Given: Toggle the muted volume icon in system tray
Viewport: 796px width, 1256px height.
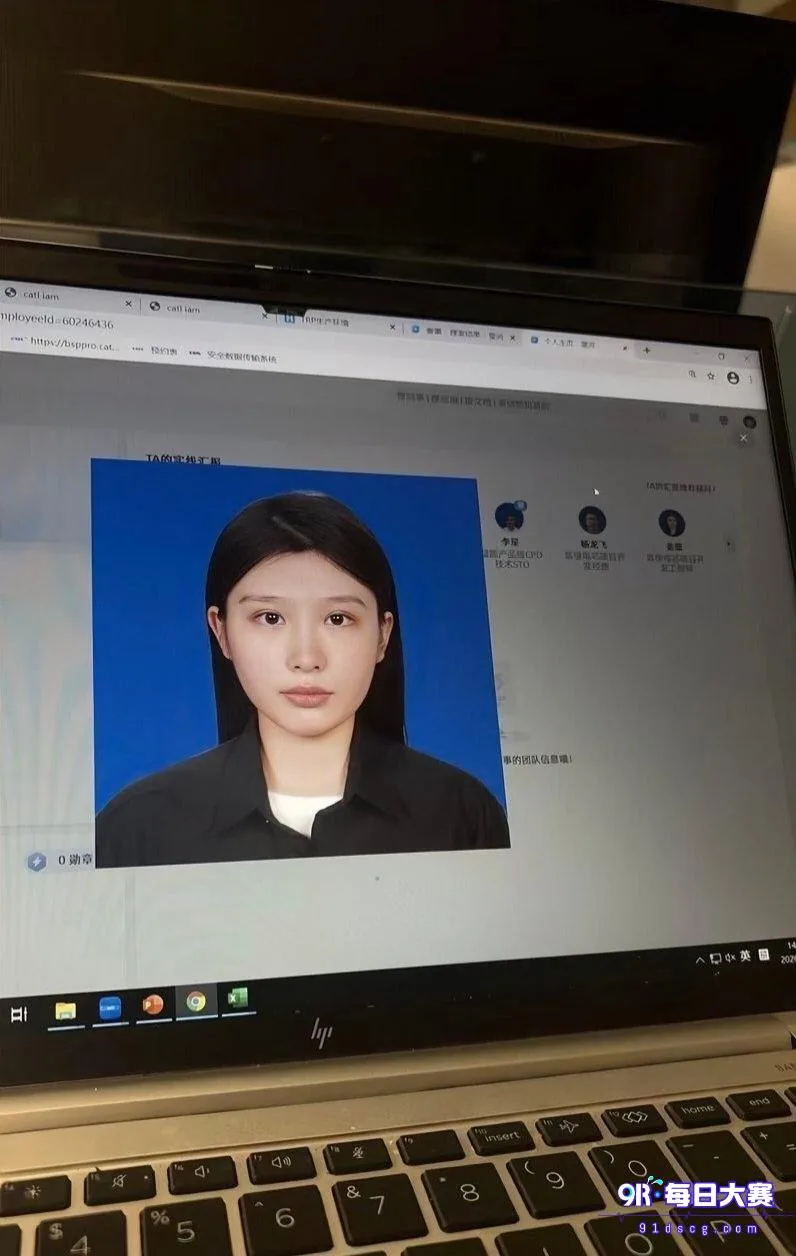Looking at the screenshot, I should (x=731, y=957).
